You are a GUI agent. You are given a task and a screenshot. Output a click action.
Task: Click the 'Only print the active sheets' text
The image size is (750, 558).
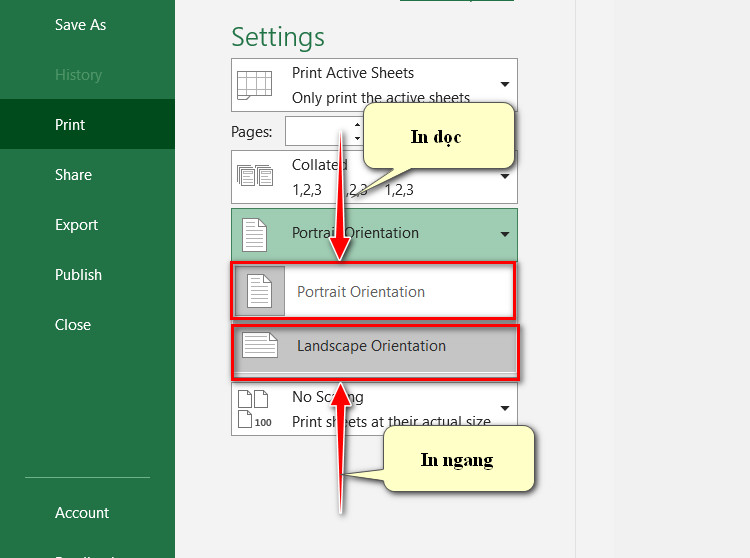(381, 98)
